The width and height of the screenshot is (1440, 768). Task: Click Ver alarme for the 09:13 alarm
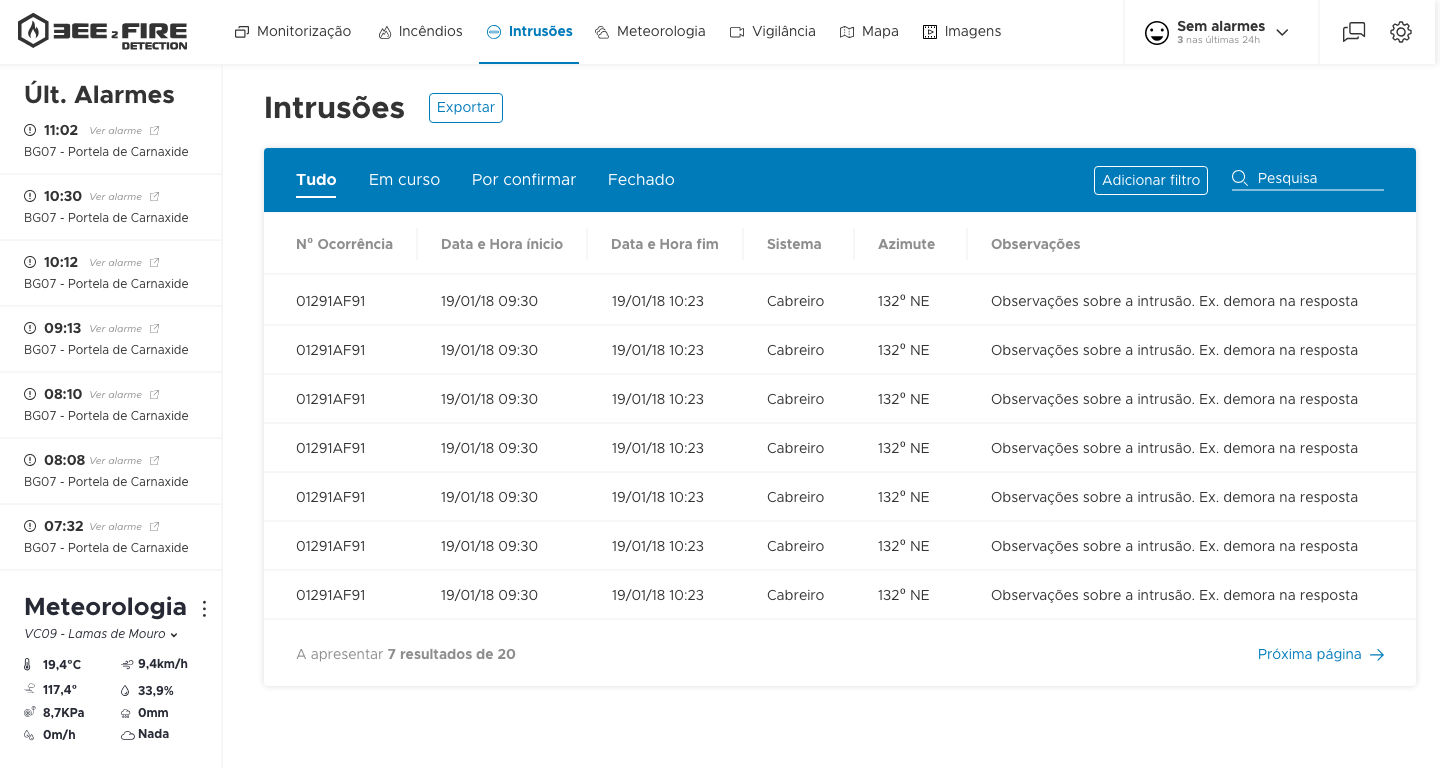tap(116, 329)
